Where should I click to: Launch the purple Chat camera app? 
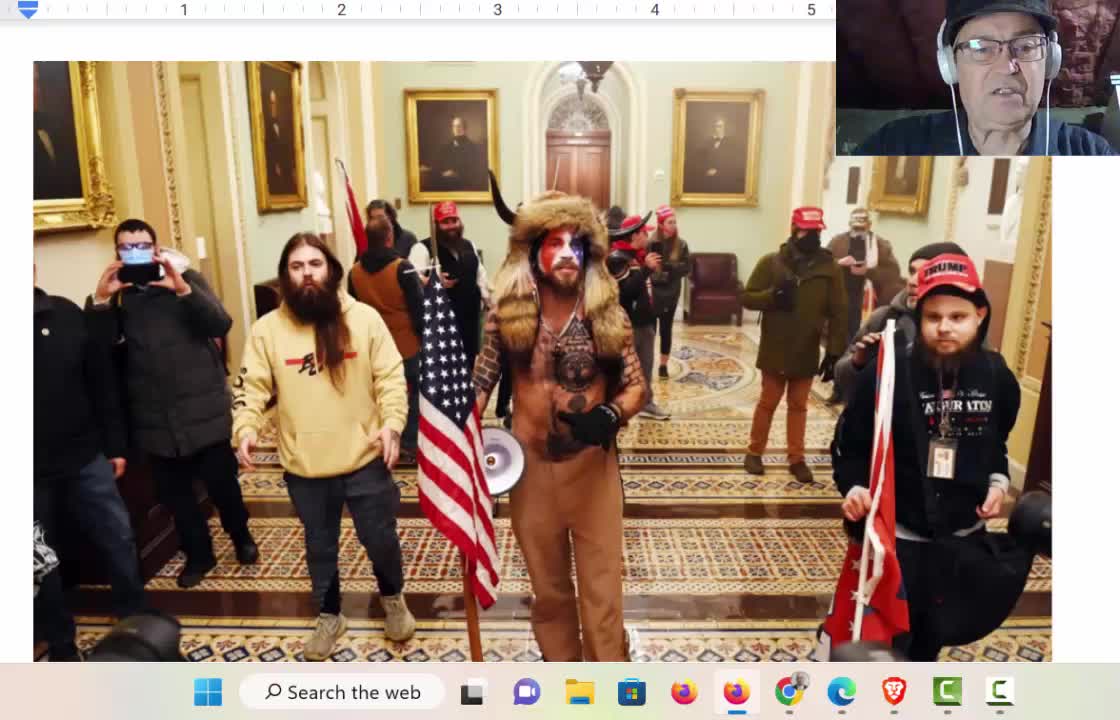pos(526,692)
